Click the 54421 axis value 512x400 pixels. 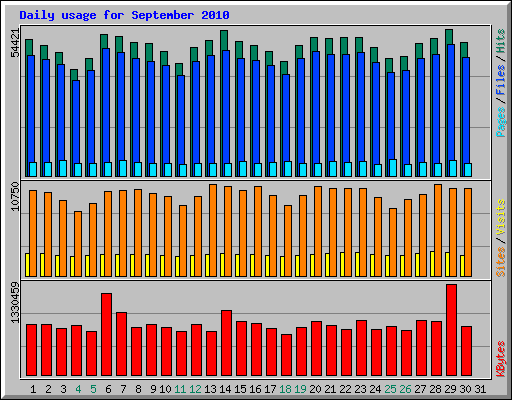pos(15,43)
